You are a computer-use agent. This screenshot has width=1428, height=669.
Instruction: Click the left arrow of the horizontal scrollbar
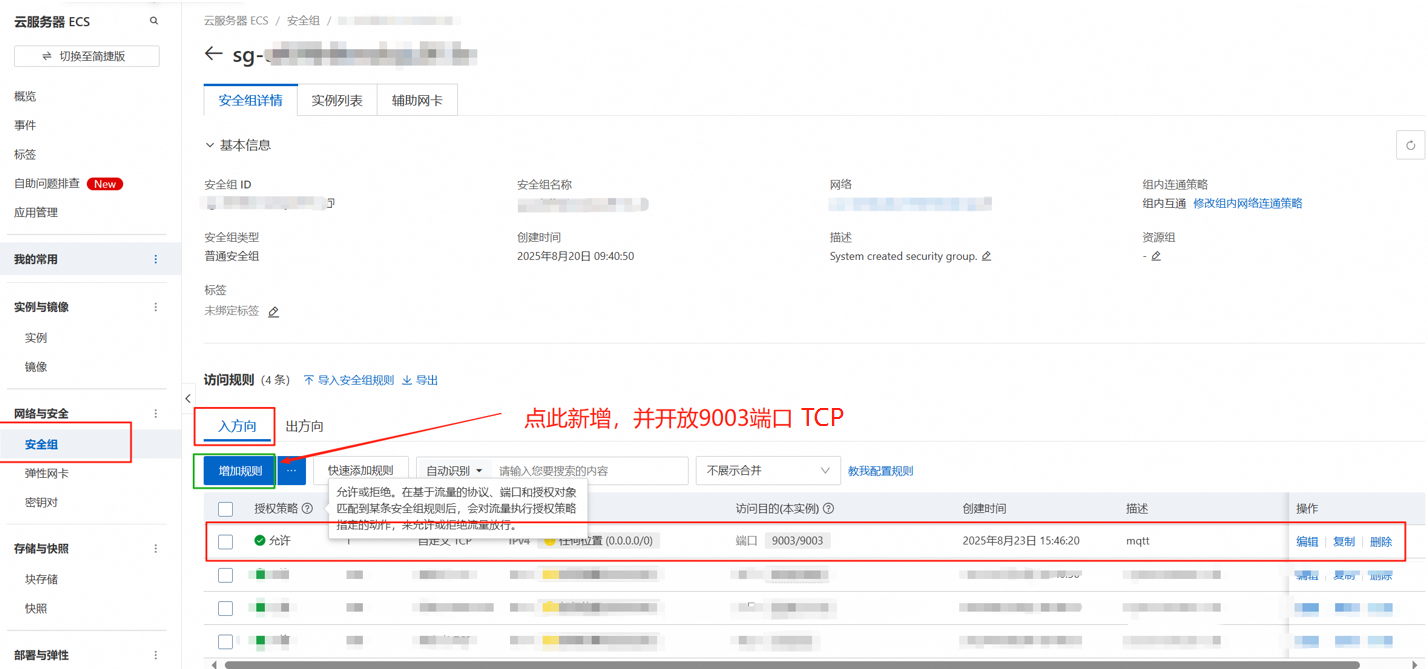(x=213, y=664)
